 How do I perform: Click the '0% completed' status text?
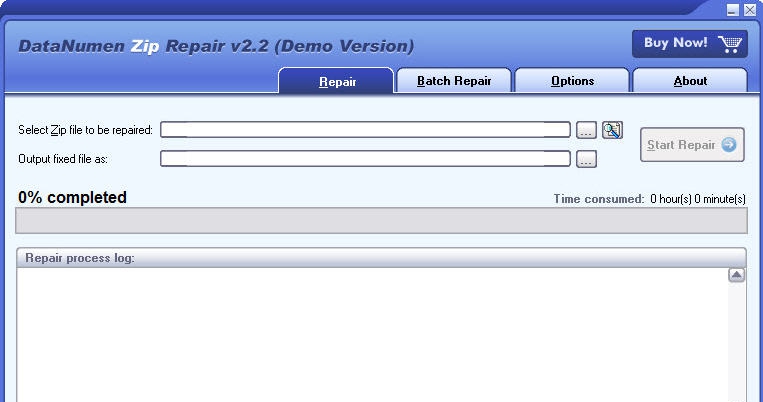73,197
